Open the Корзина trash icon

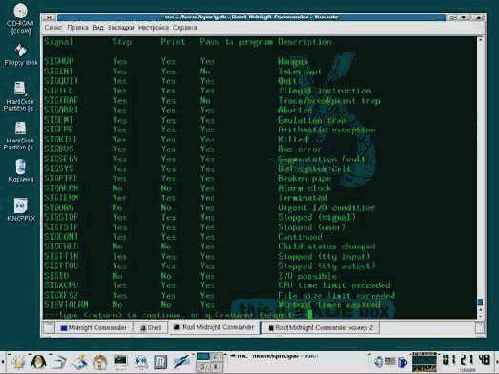tap(20, 171)
